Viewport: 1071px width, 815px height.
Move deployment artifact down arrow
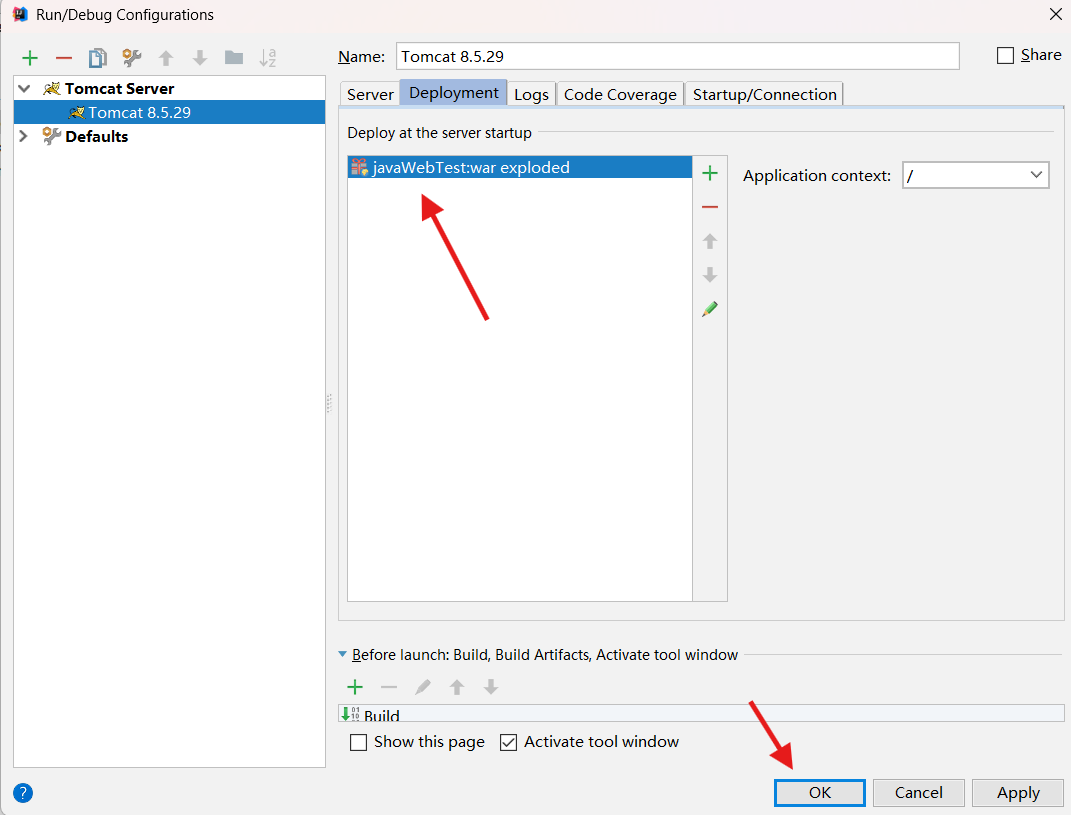(710, 275)
